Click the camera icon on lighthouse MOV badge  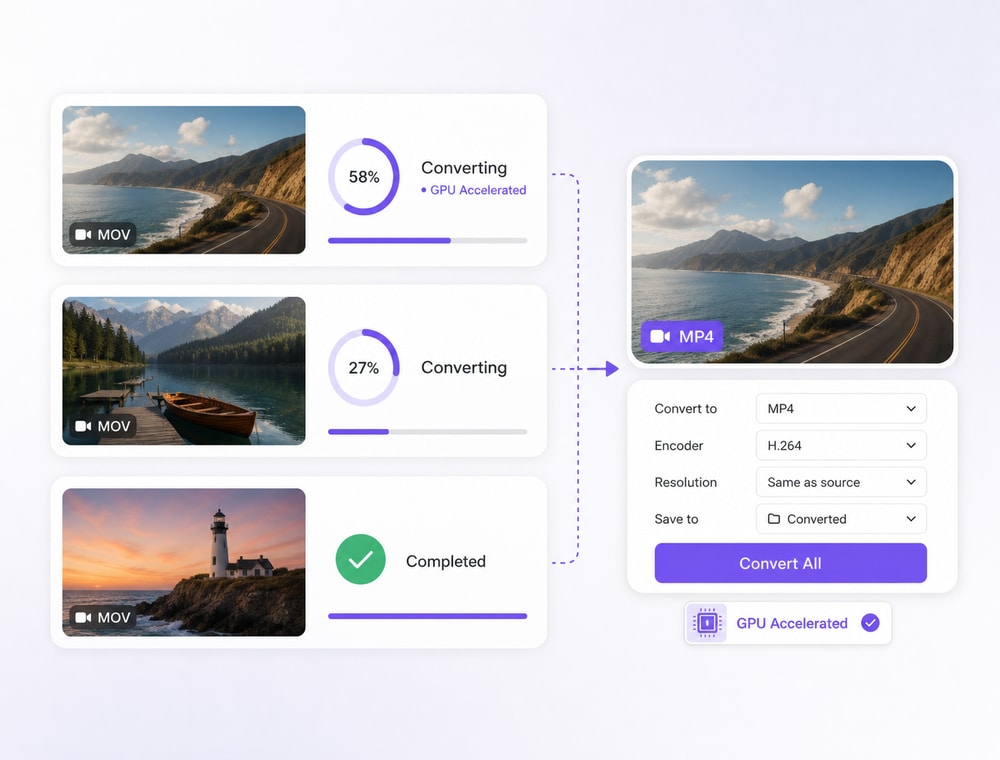(84, 617)
